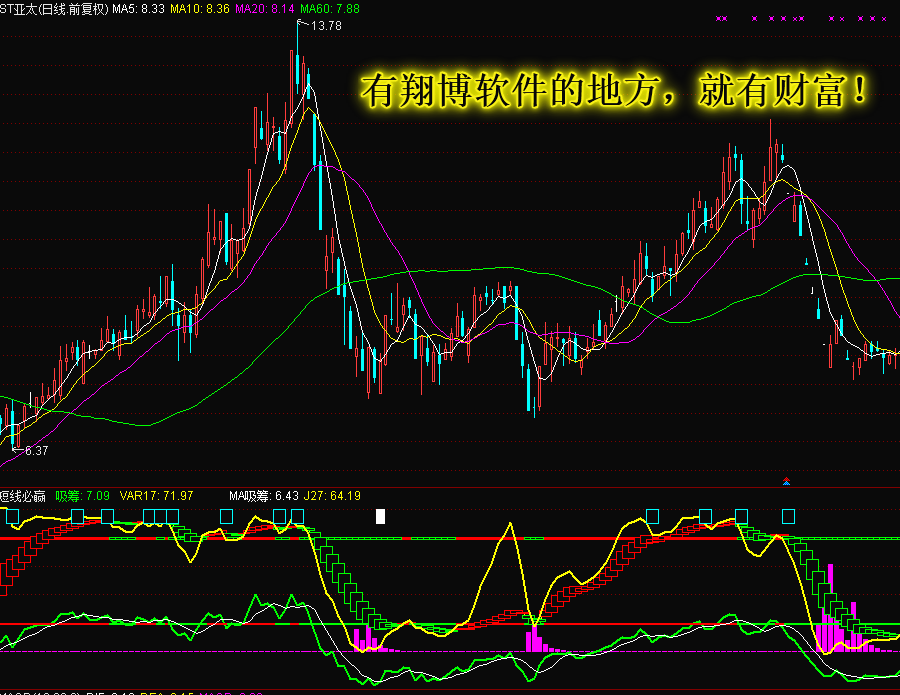Viewport: 900px width, 695px height.
Task: Click the red-blue arrow info marker icon
Action: coord(786,481)
